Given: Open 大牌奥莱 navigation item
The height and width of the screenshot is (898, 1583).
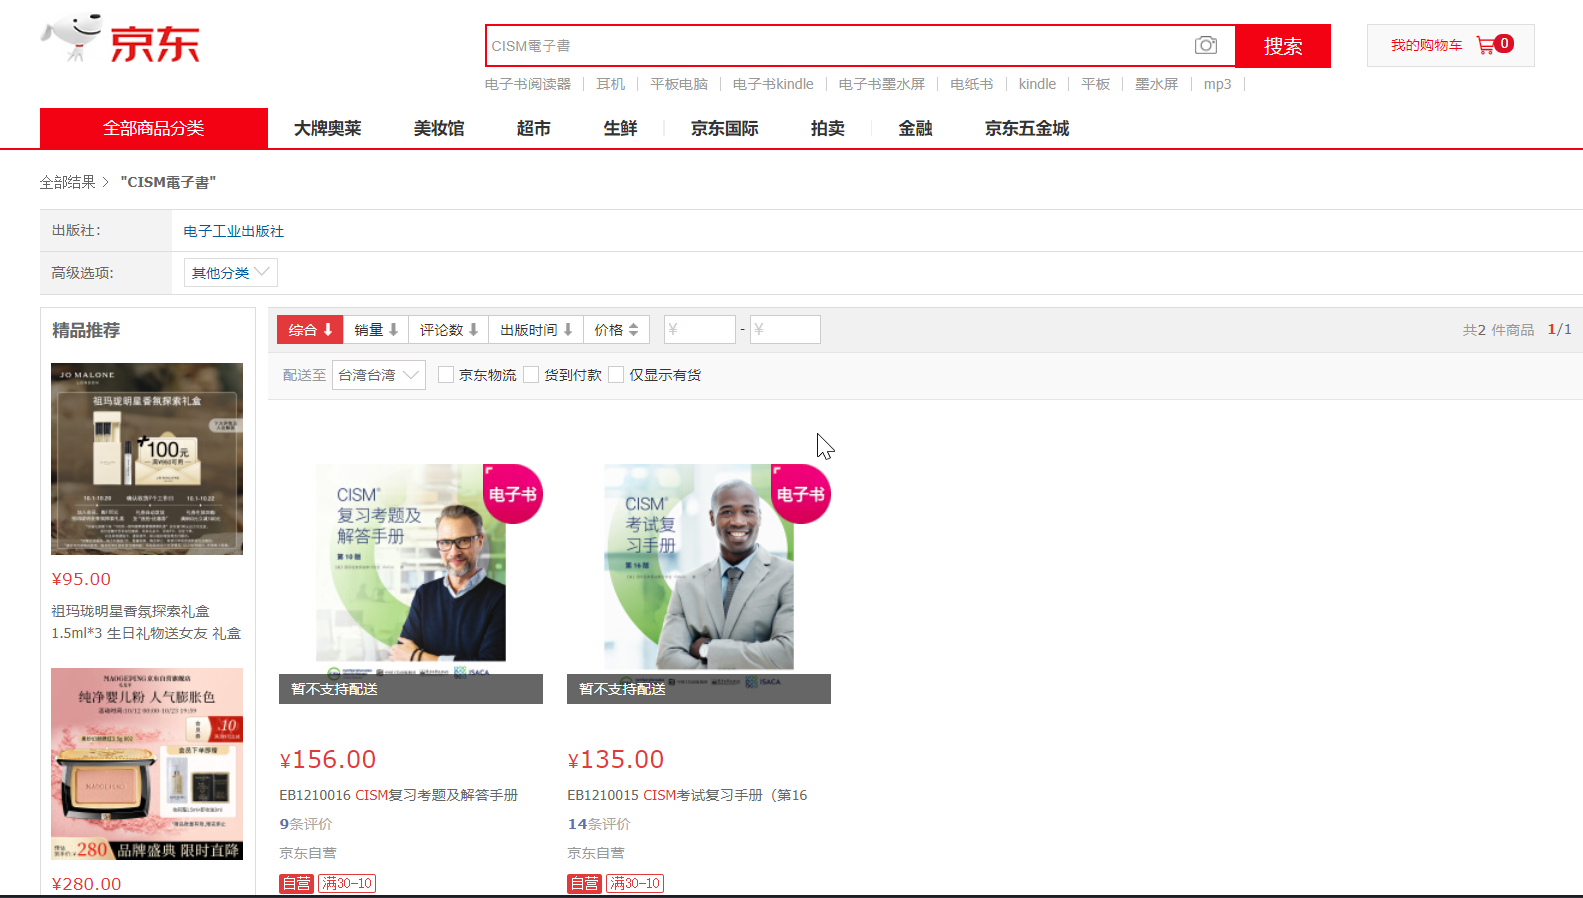Looking at the screenshot, I should pyautogui.click(x=327, y=128).
